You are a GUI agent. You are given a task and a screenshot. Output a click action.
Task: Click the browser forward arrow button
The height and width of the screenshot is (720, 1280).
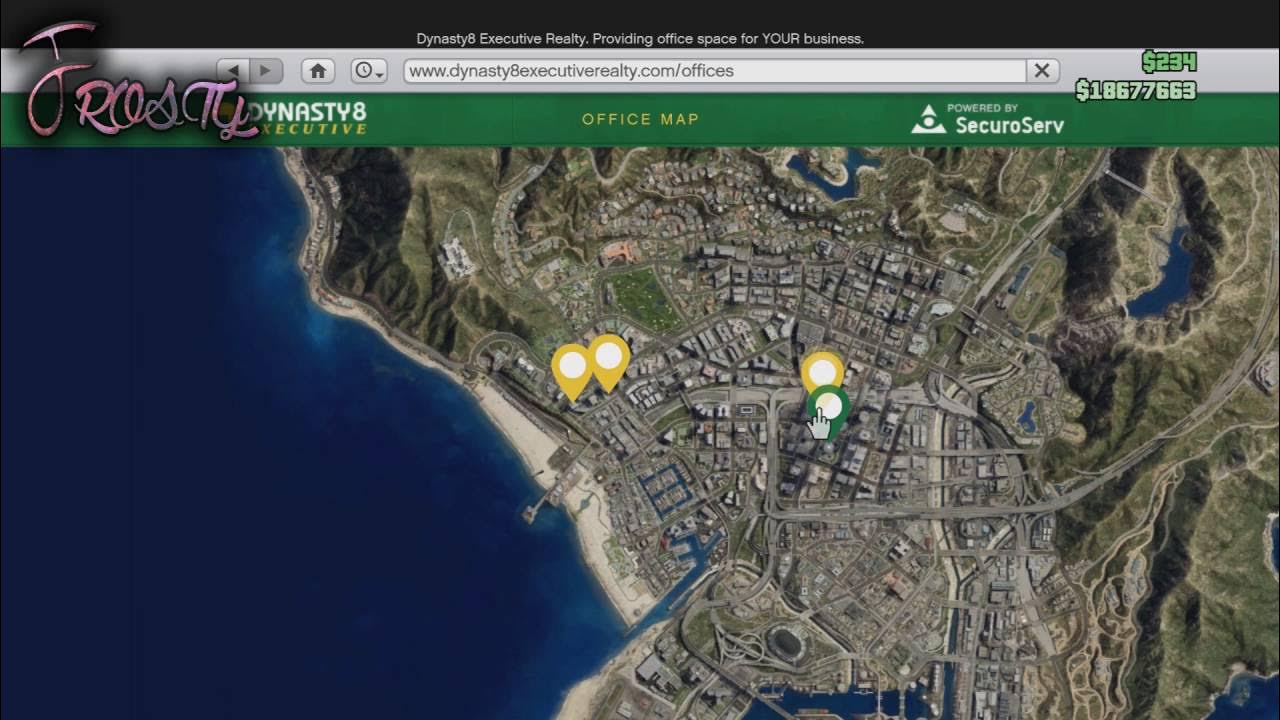coord(267,71)
